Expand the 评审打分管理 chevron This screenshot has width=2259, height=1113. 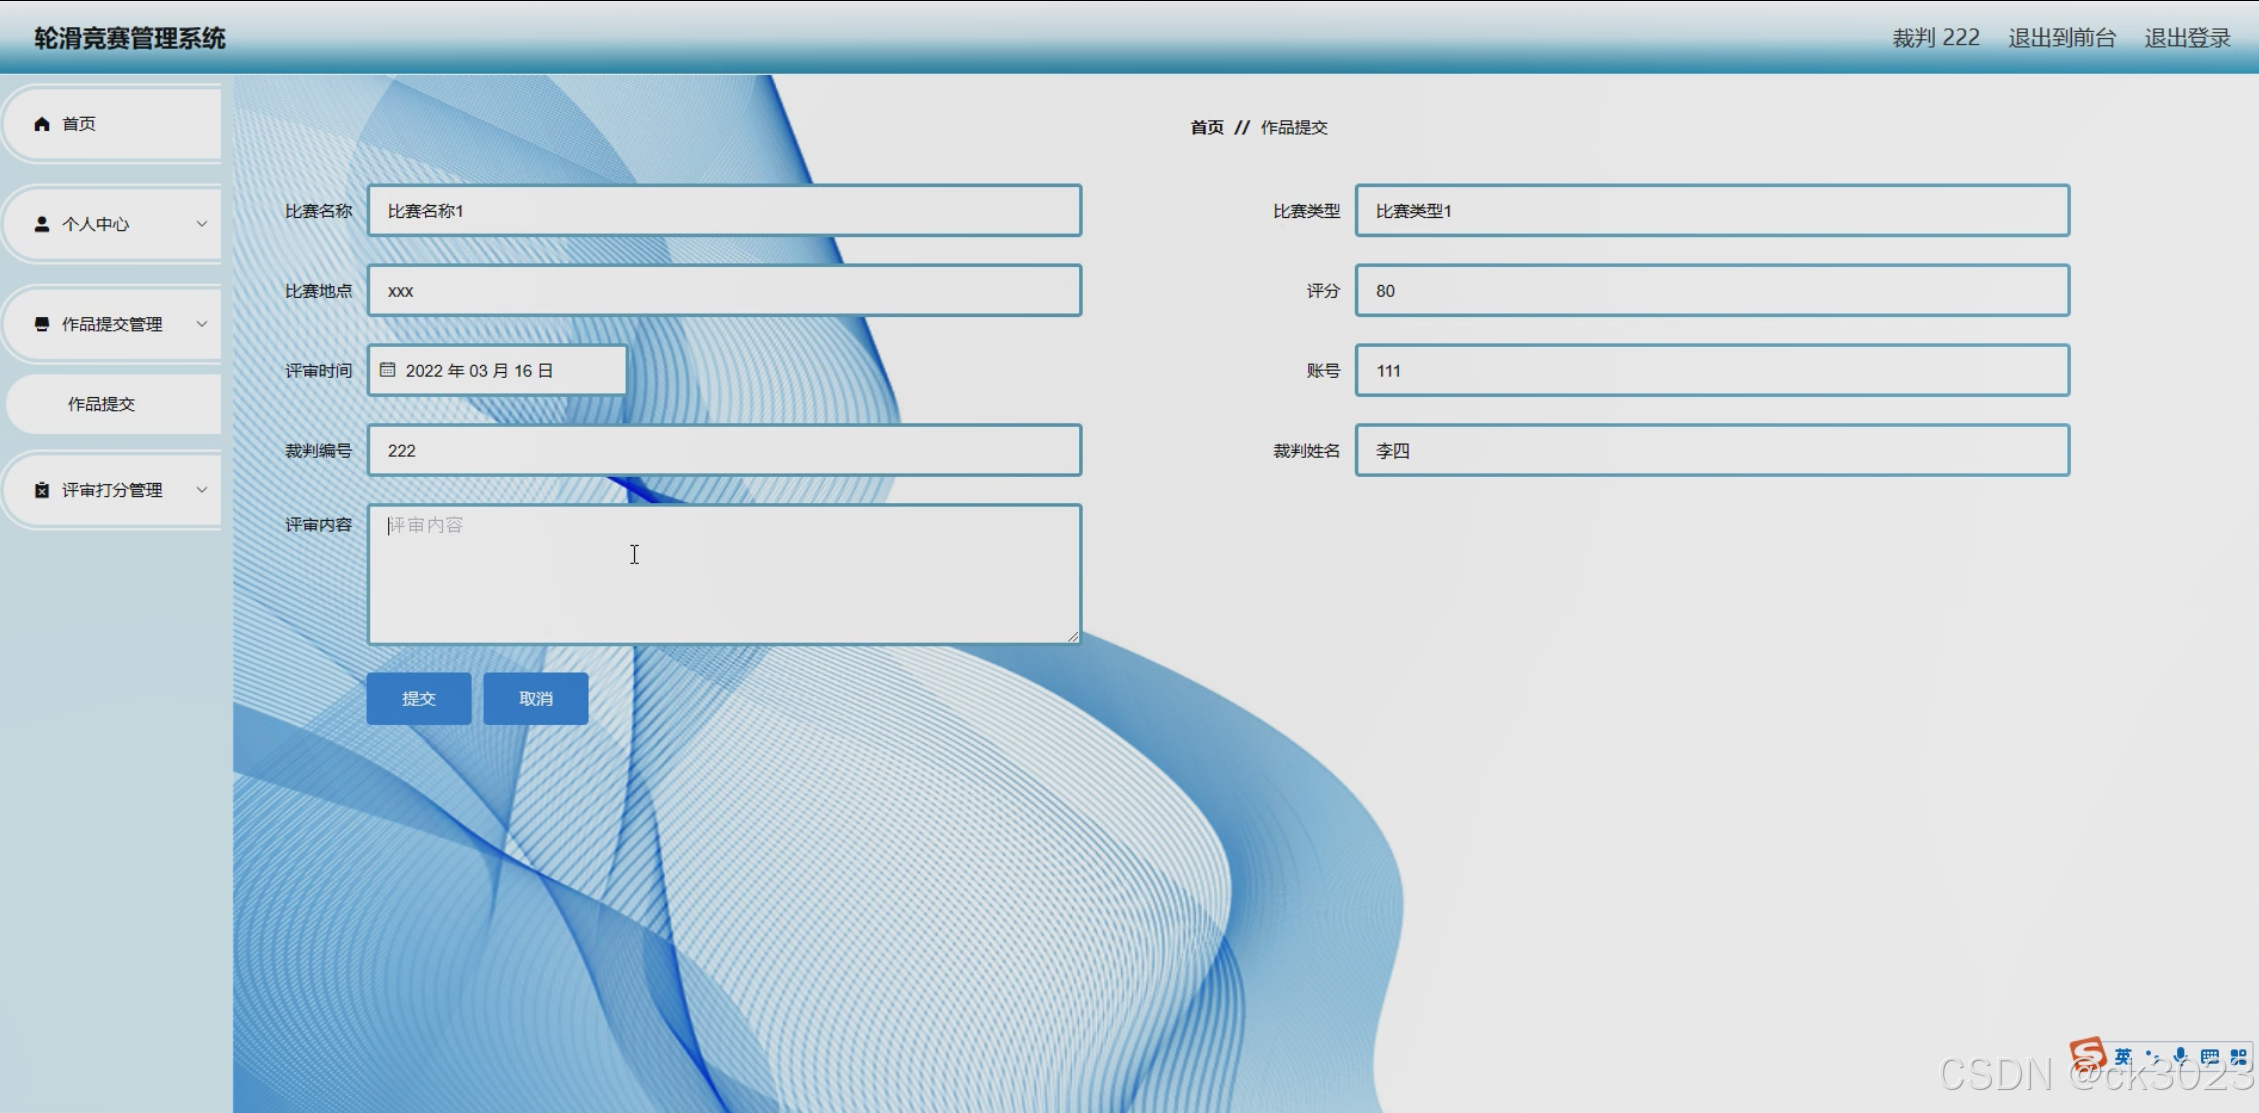[x=202, y=490]
